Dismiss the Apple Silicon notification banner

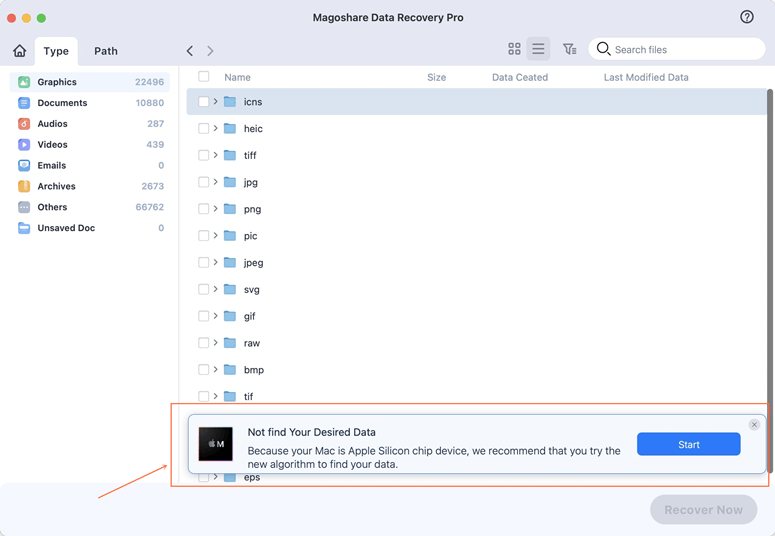click(x=754, y=425)
